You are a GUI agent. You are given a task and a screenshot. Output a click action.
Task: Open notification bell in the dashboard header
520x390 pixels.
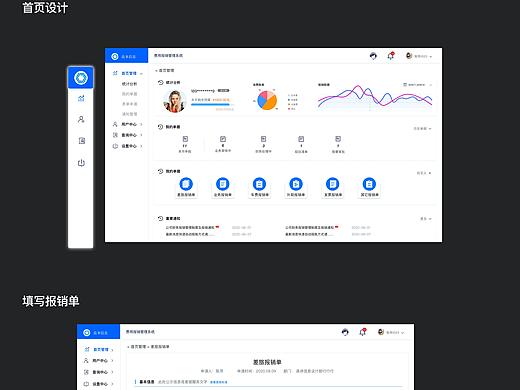391,56
